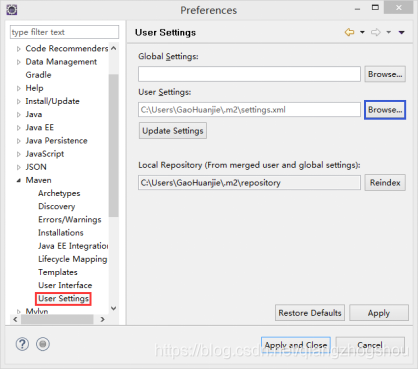Open Lifecycle Mapping under Maven
This screenshot has width=418, height=369.
pyautogui.click(x=73, y=259)
